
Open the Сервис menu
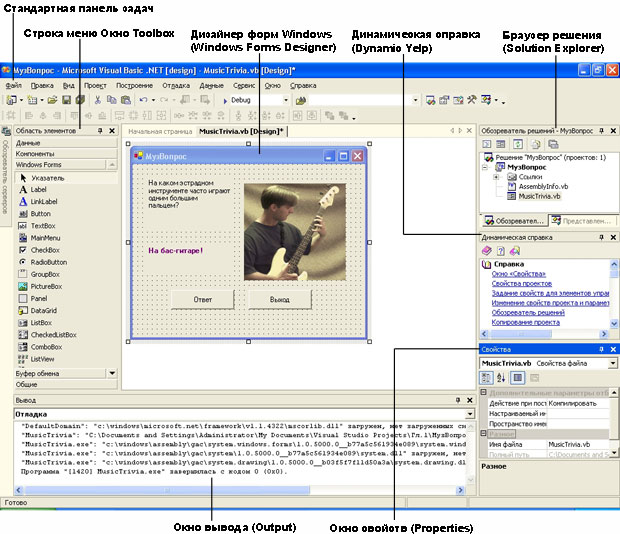[x=244, y=85]
